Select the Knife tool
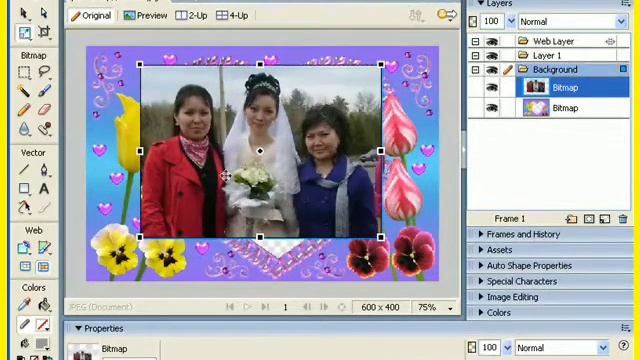This screenshot has width=640, height=360. (44, 207)
